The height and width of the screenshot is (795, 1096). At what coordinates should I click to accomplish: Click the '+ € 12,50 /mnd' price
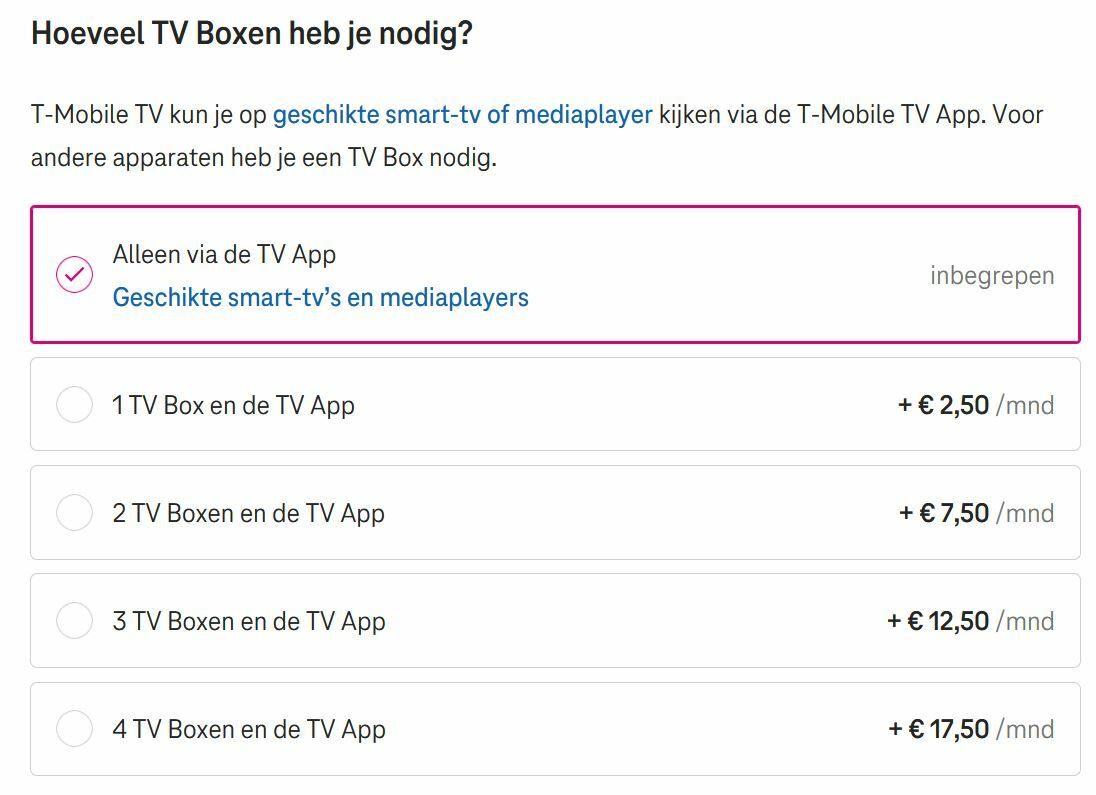[970, 621]
